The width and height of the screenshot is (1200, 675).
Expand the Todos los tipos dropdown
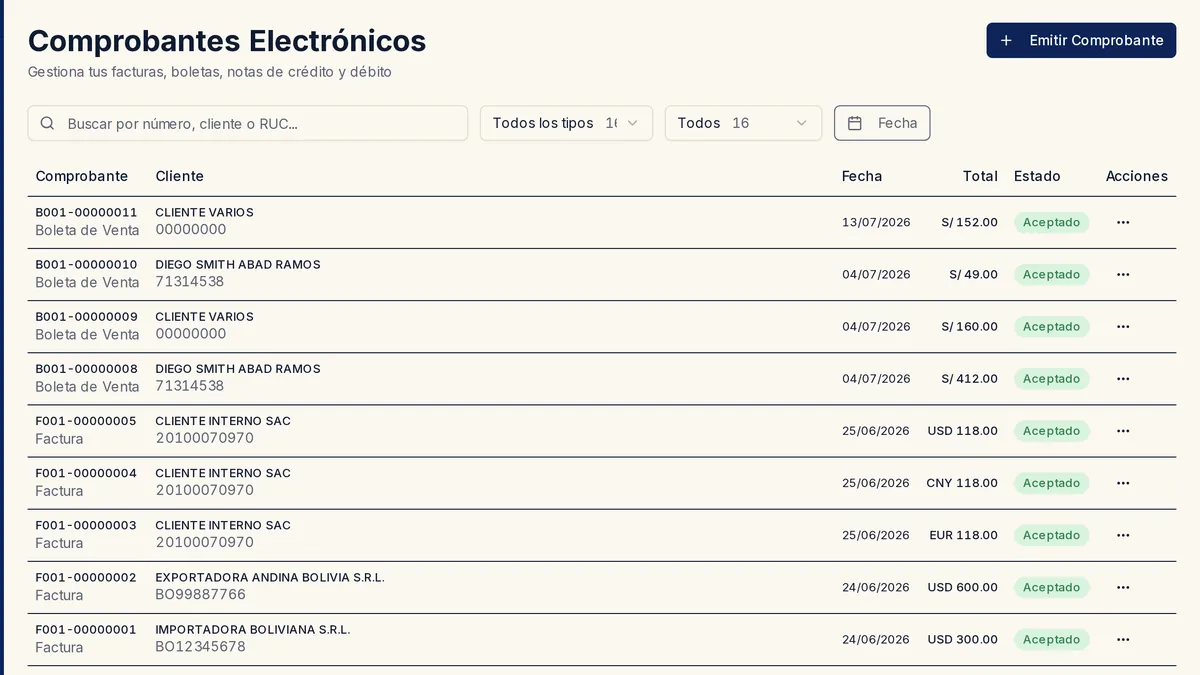pyautogui.click(x=566, y=123)
